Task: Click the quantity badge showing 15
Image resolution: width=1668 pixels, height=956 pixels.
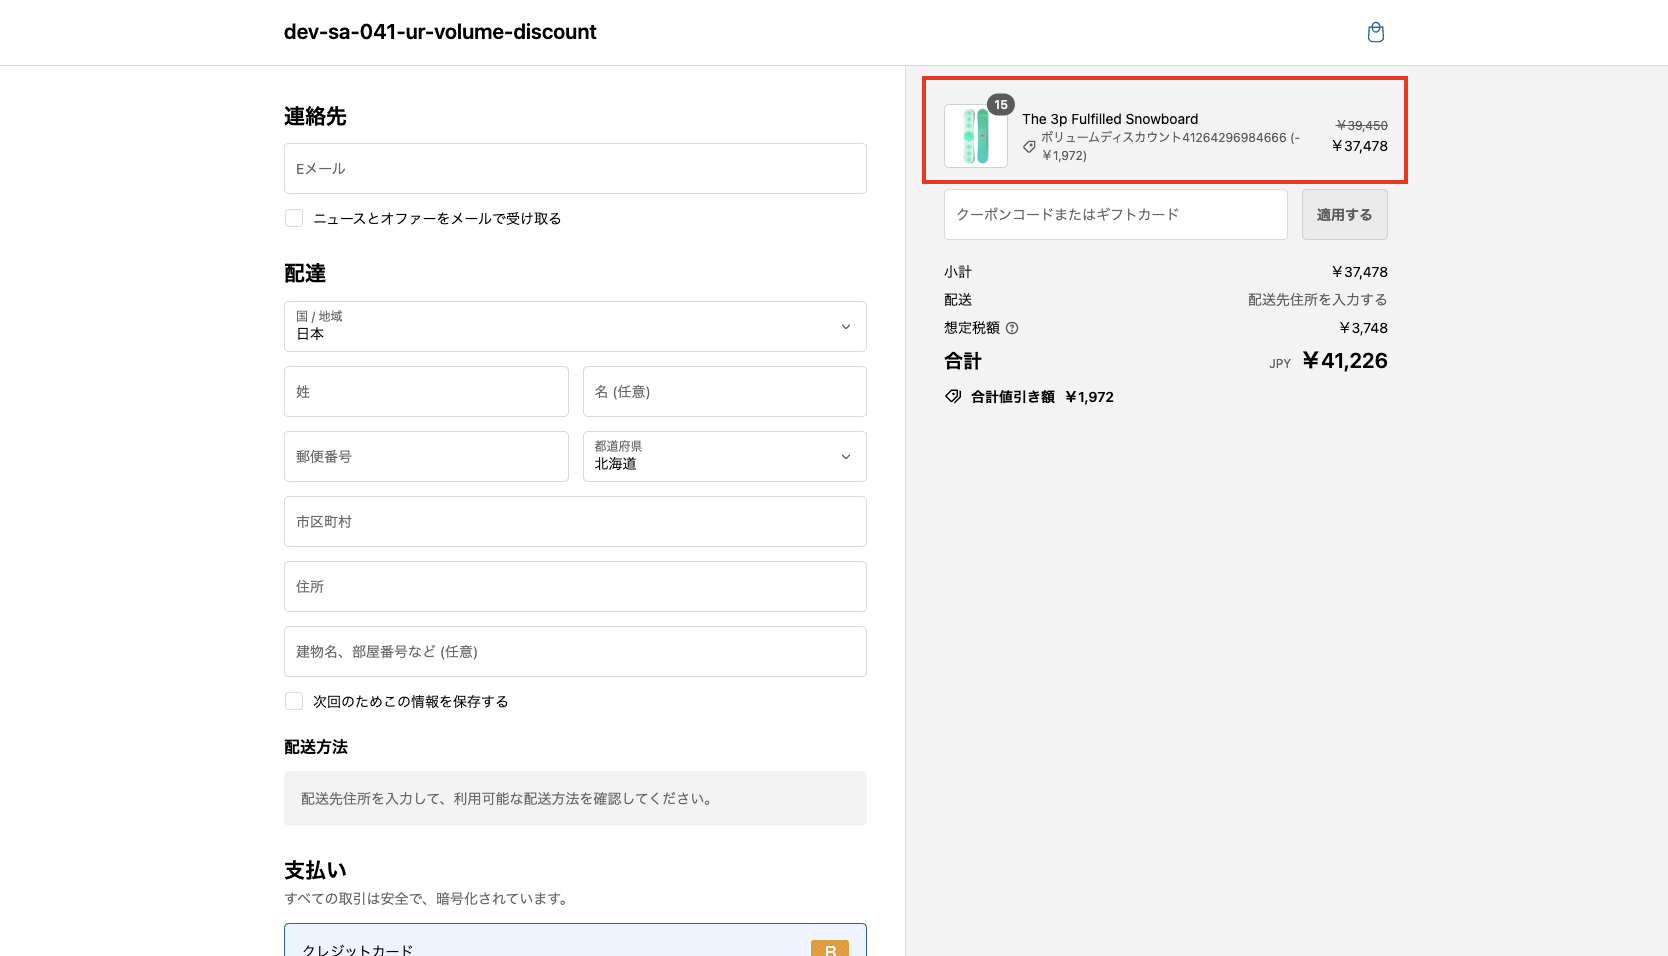Action: point(999,103)
